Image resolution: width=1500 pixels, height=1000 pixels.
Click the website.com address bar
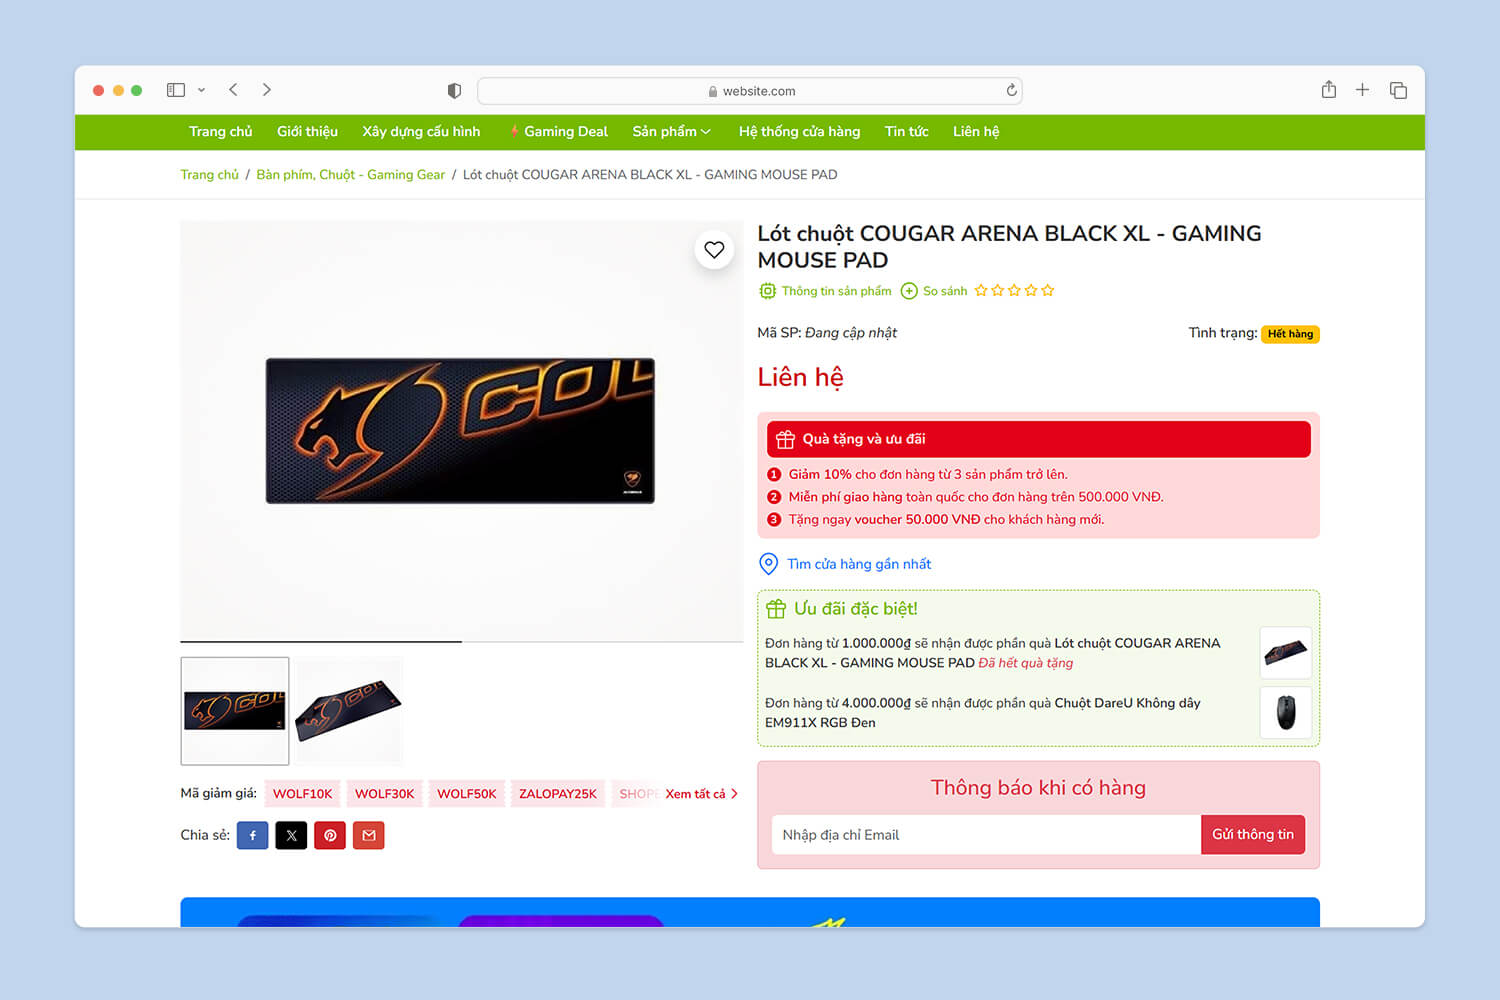(x=750, y=91)
